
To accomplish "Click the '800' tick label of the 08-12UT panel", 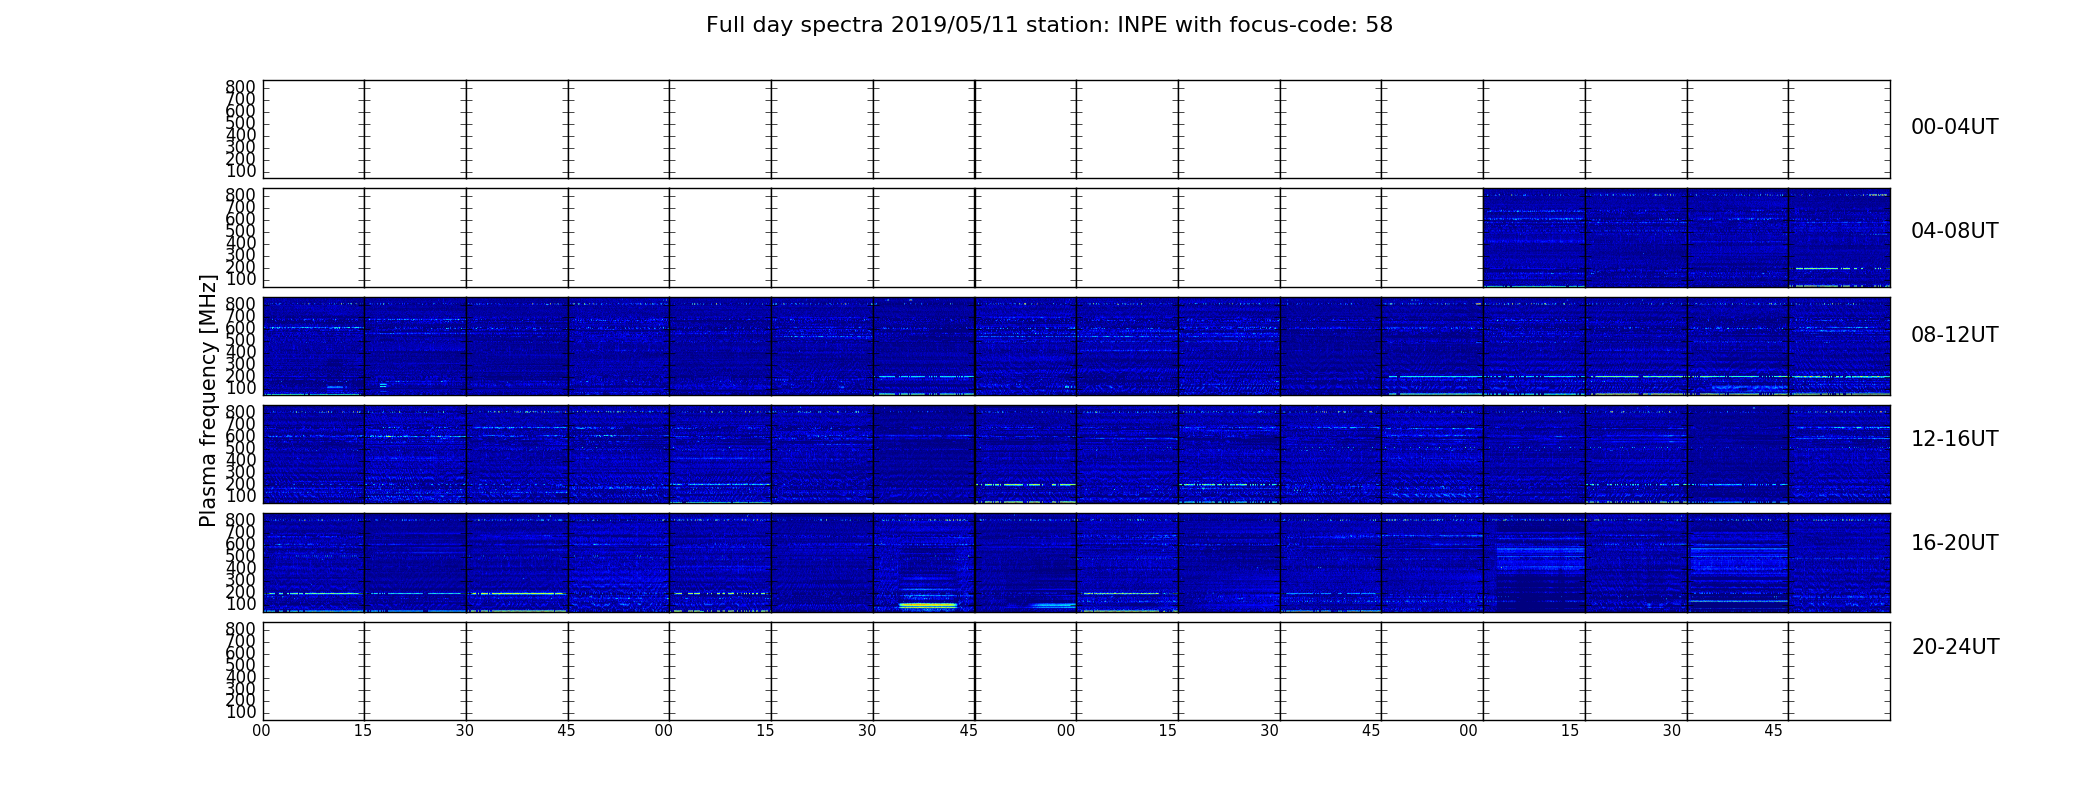I will click(241, 303).
